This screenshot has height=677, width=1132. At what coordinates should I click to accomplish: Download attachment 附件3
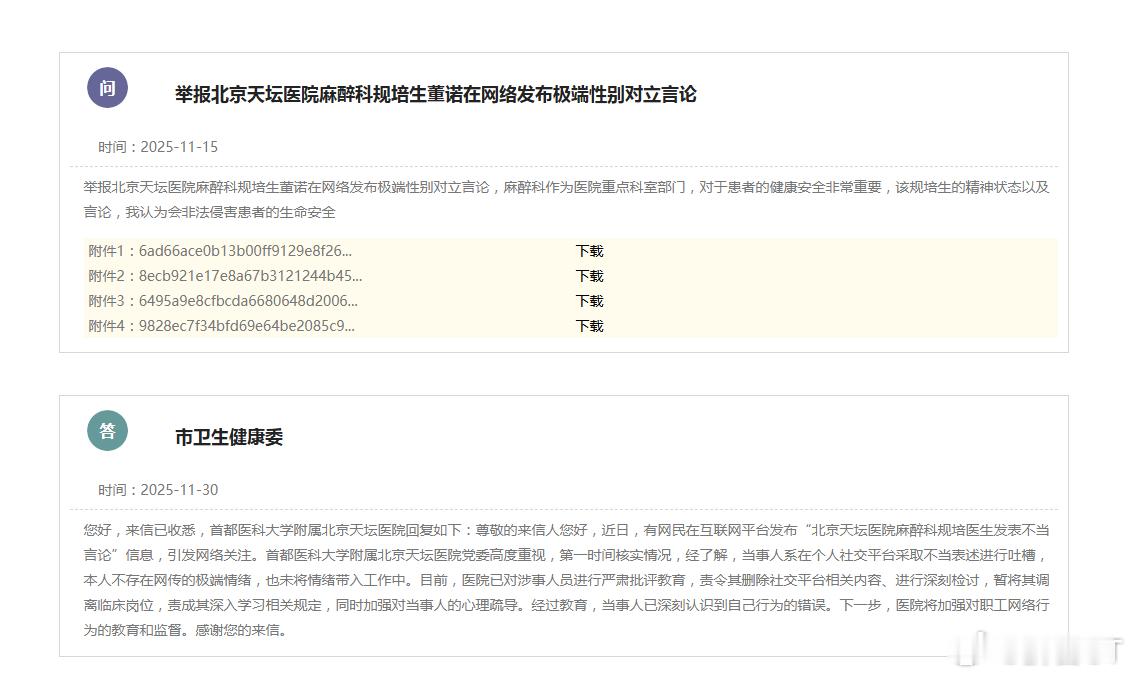point(589,301)
